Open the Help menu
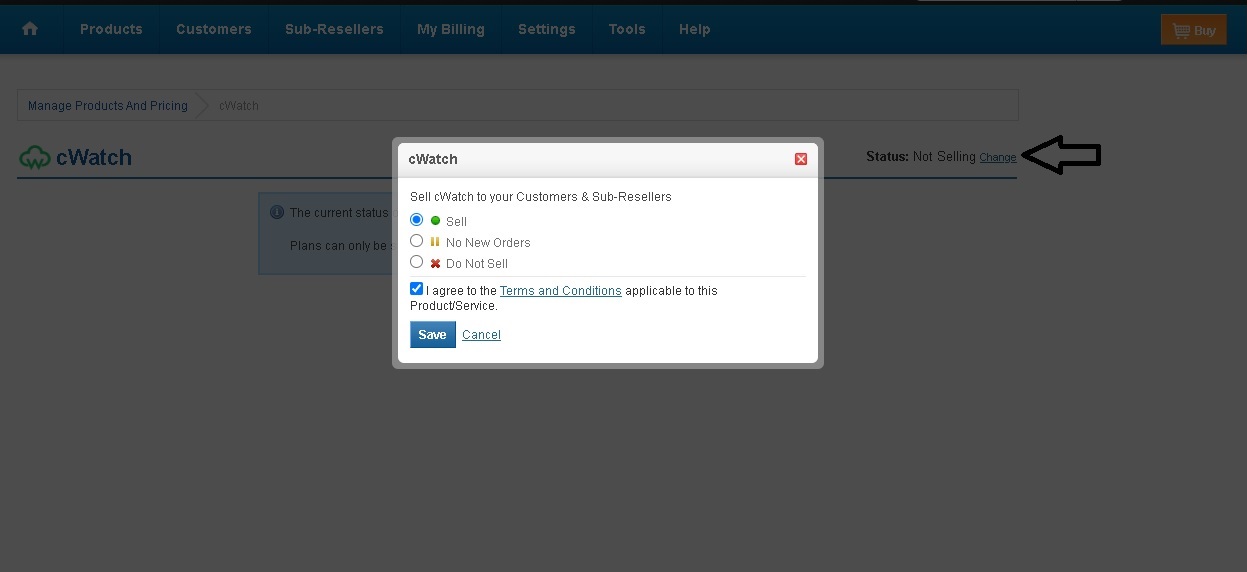 [x=695, y=29]
